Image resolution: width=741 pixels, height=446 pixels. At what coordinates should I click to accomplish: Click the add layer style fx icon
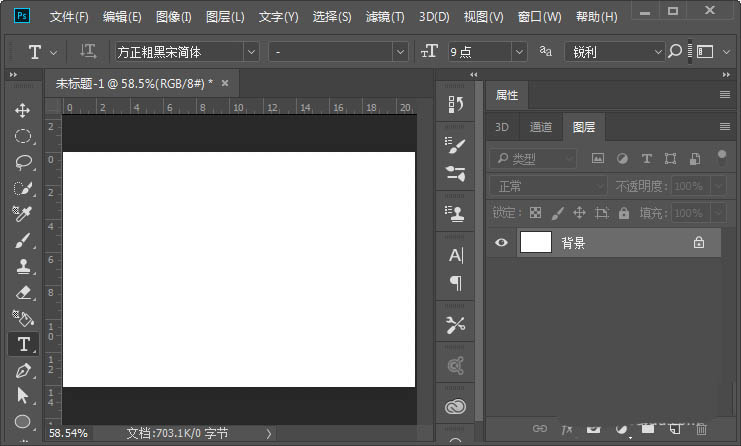coord(567,429)
